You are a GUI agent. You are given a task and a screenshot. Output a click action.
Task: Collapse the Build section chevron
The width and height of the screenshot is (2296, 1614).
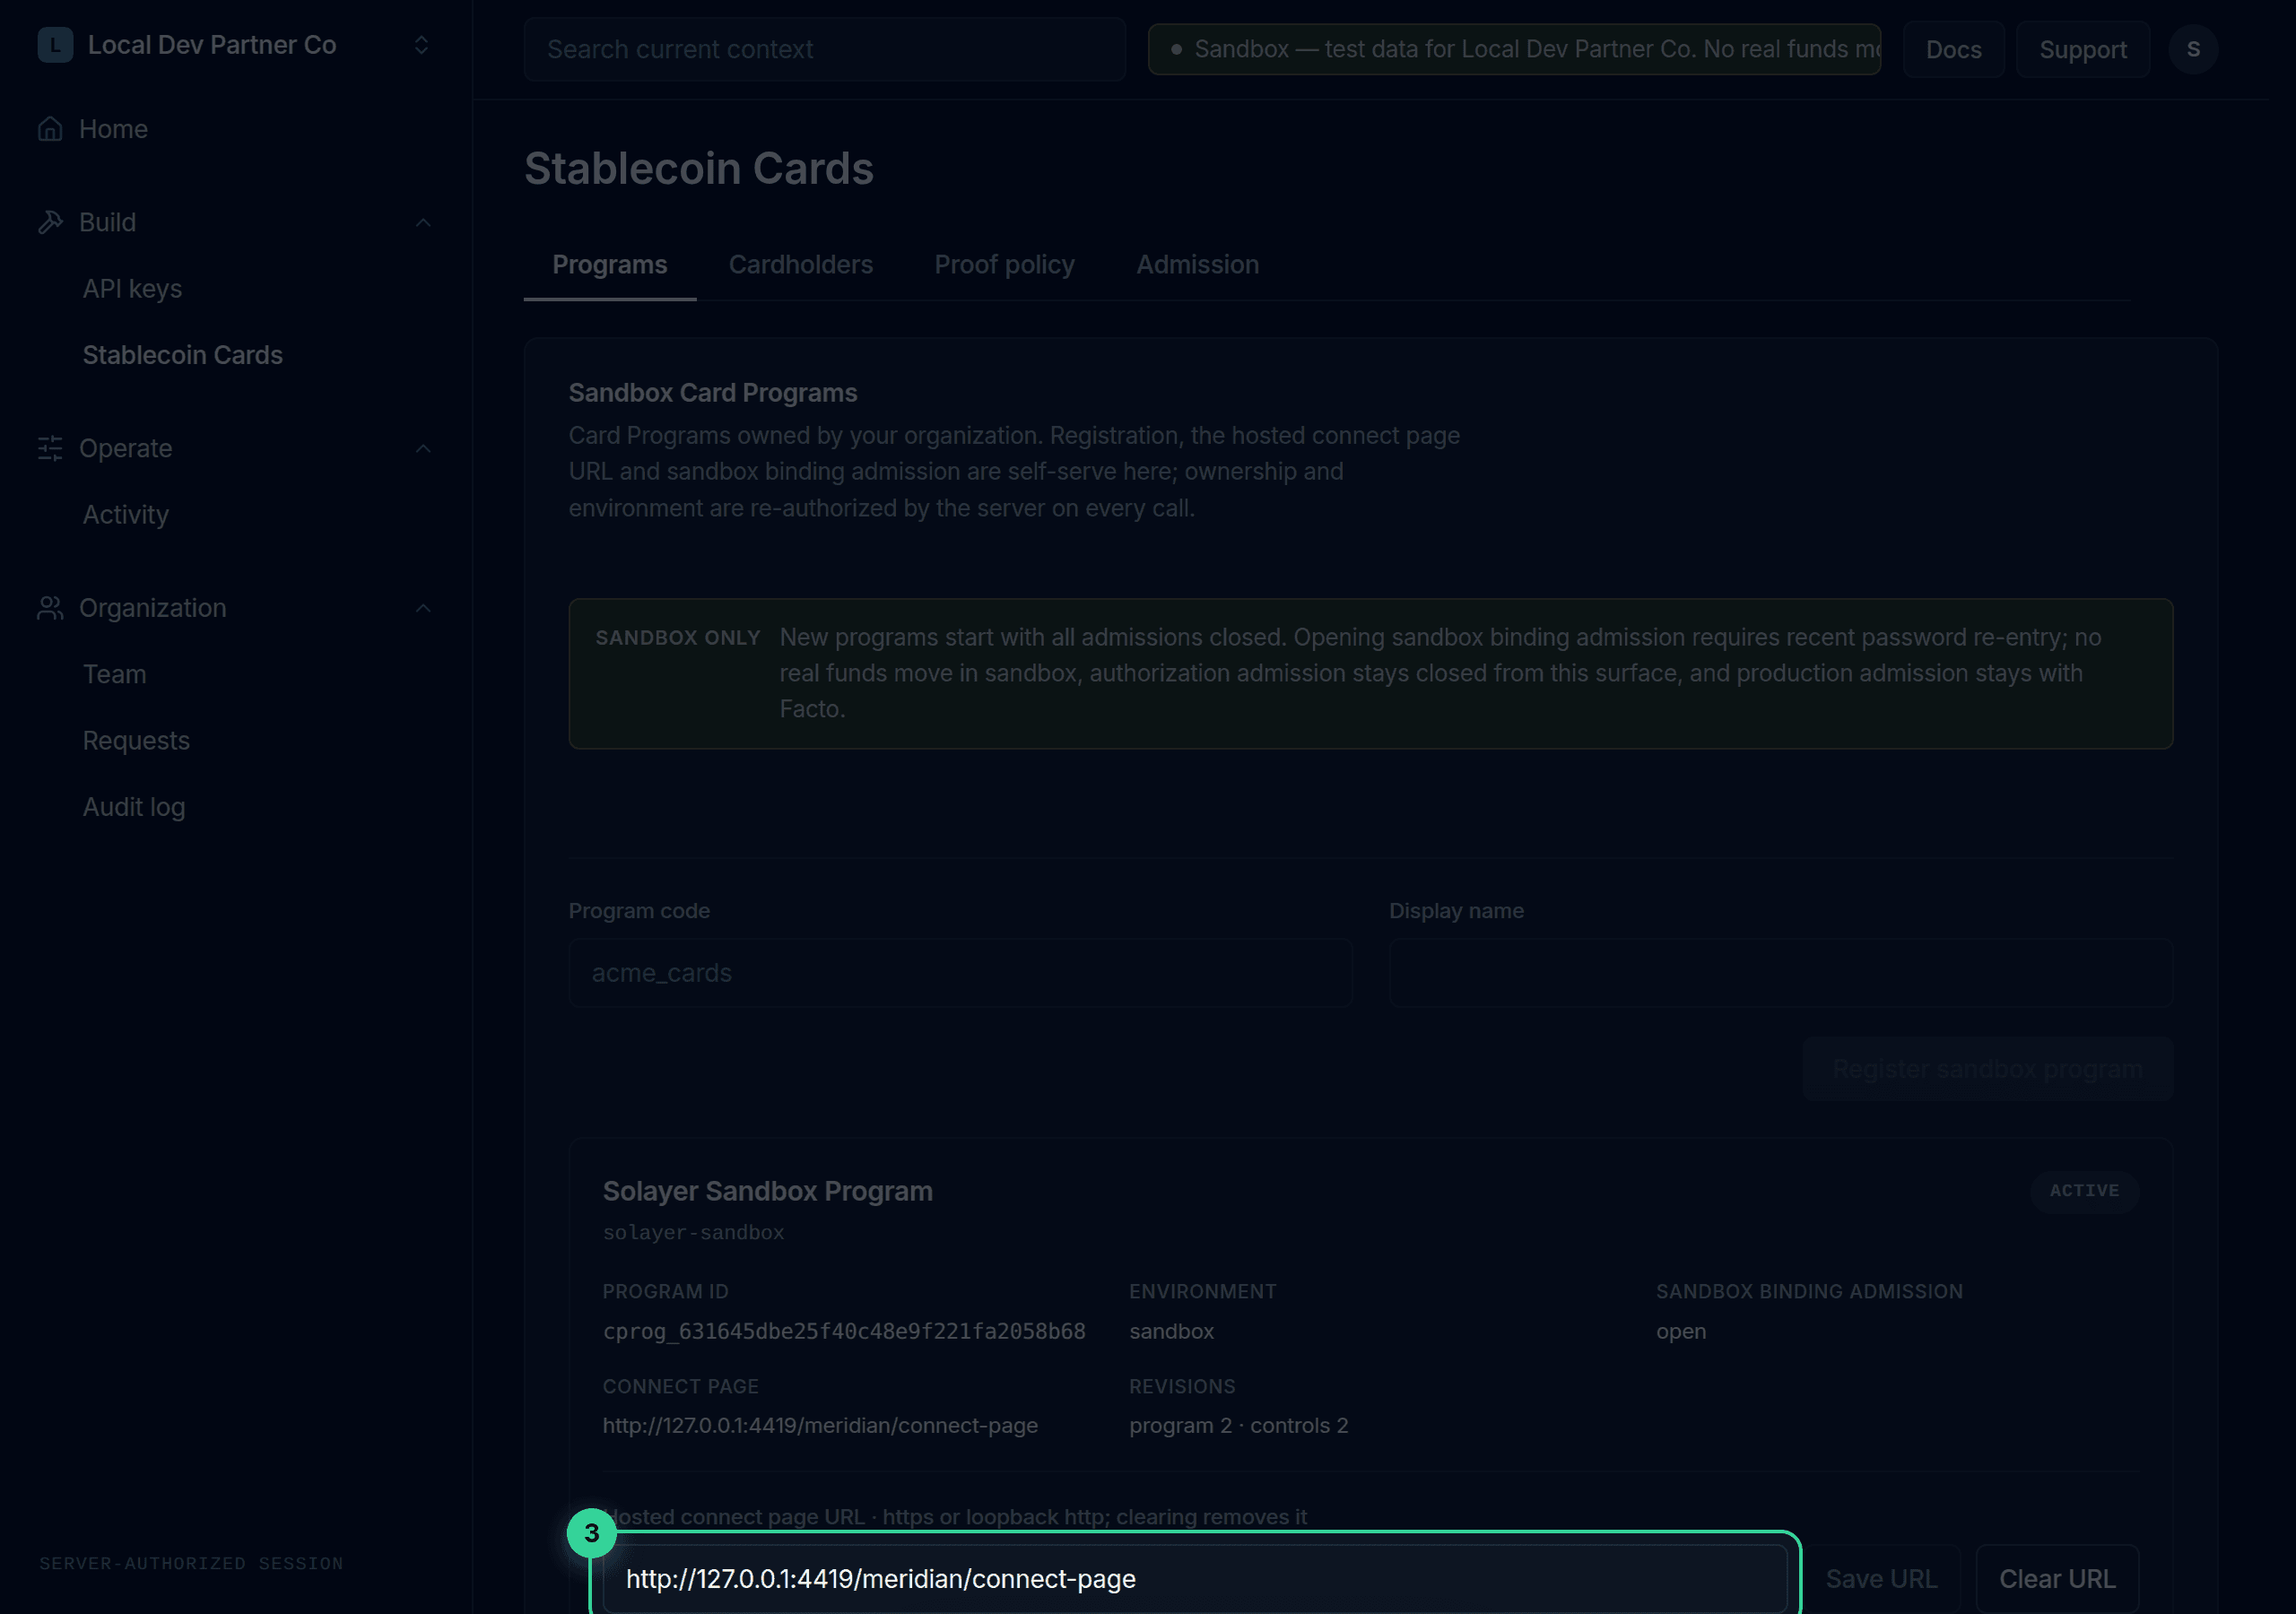[423, 222]
